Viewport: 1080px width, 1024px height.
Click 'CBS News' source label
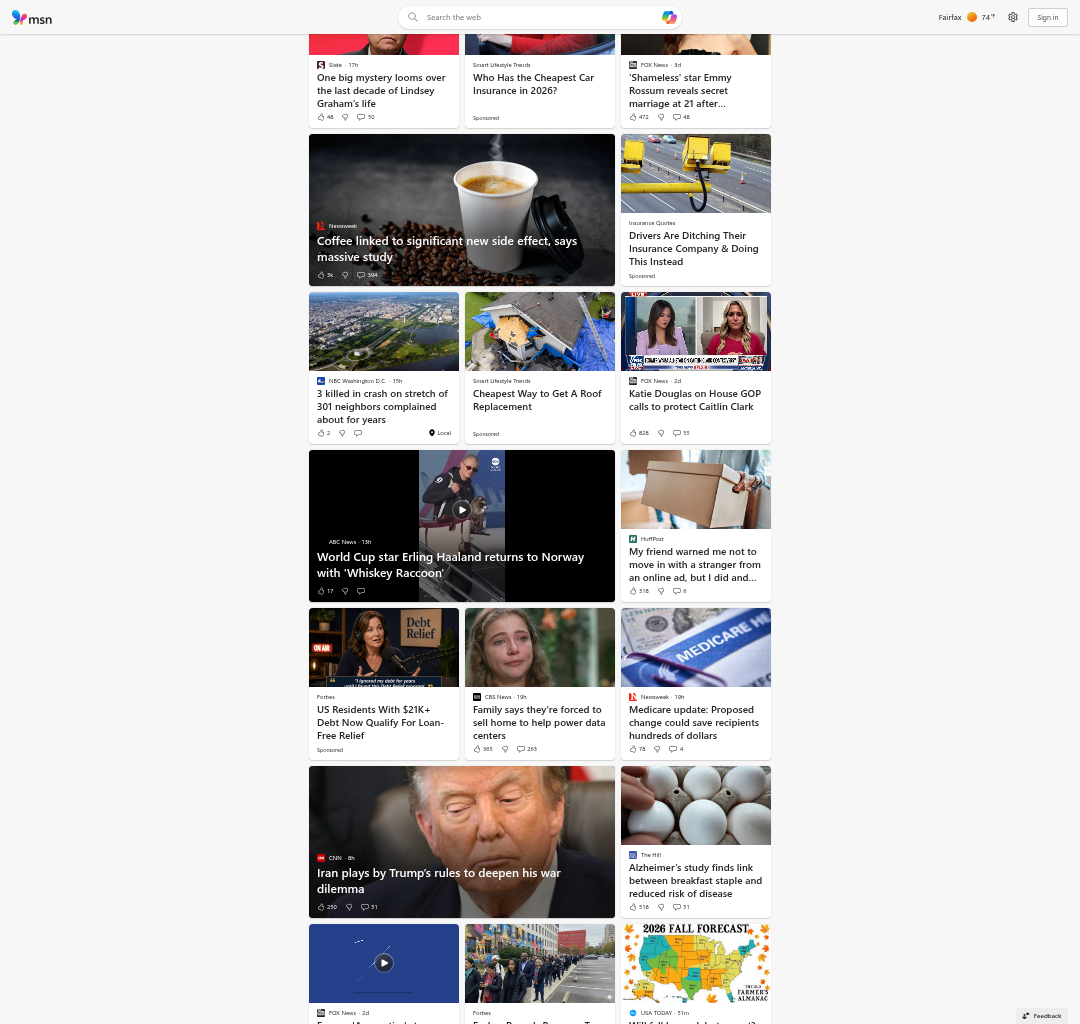497,697
